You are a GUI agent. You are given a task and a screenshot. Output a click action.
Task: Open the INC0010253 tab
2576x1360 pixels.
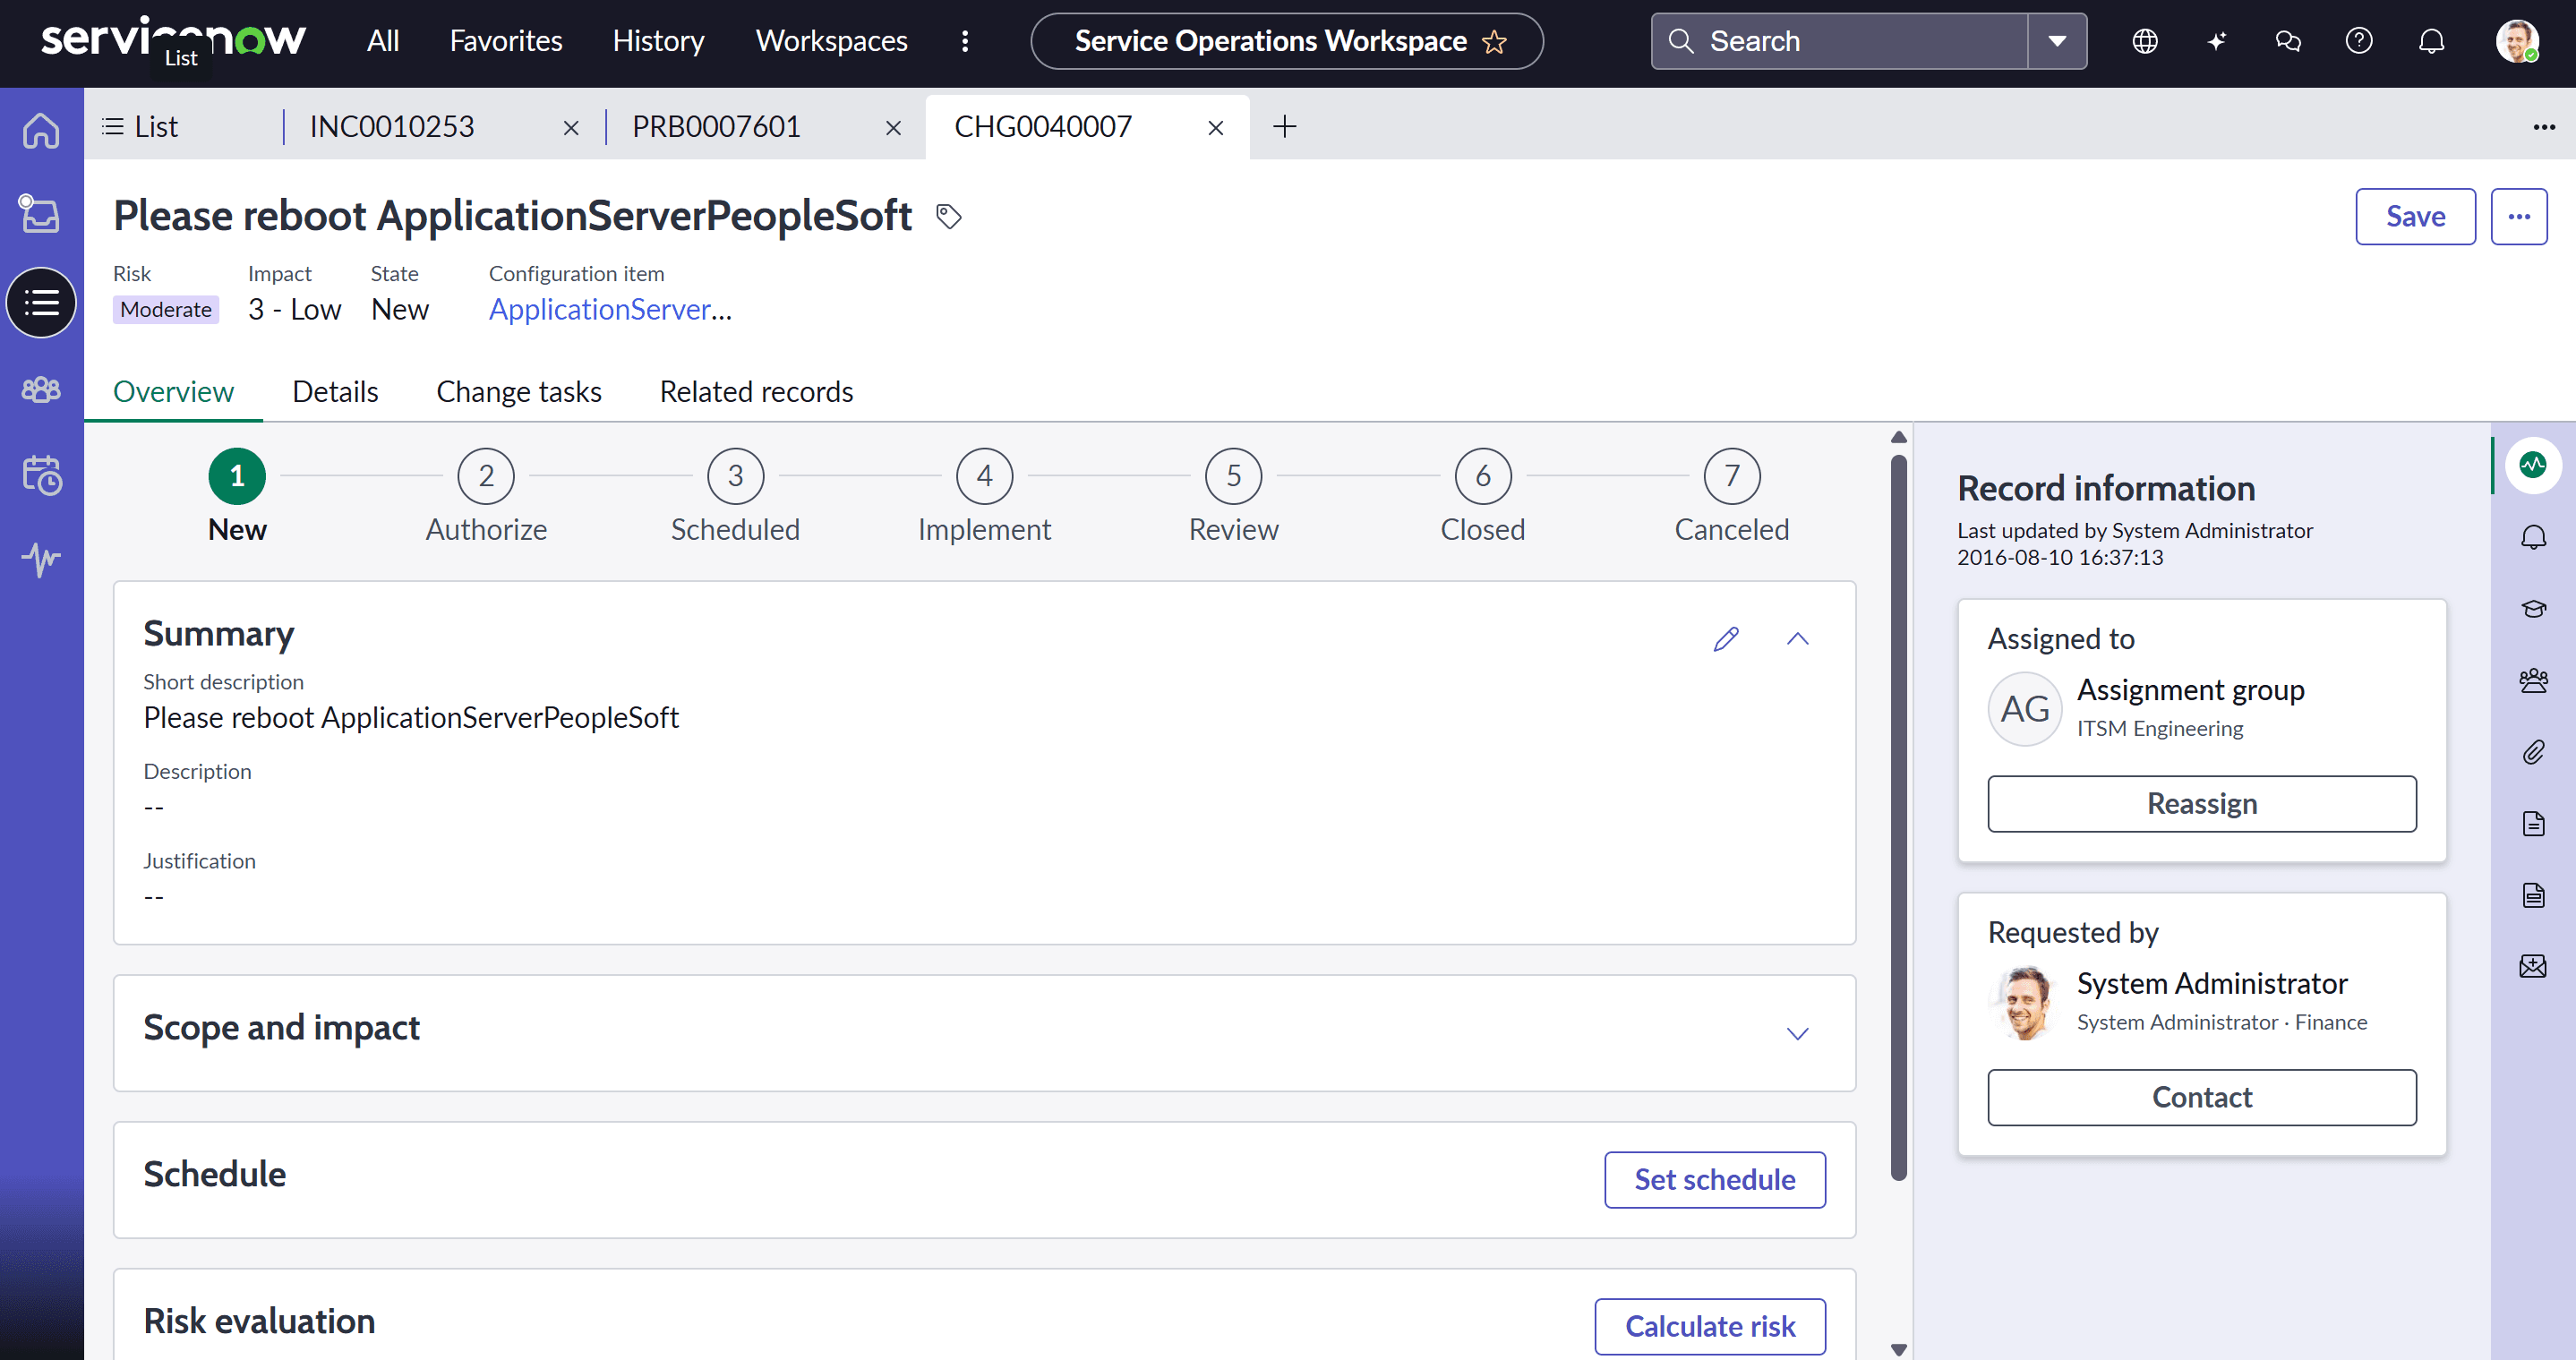click(x=392, y=127)
